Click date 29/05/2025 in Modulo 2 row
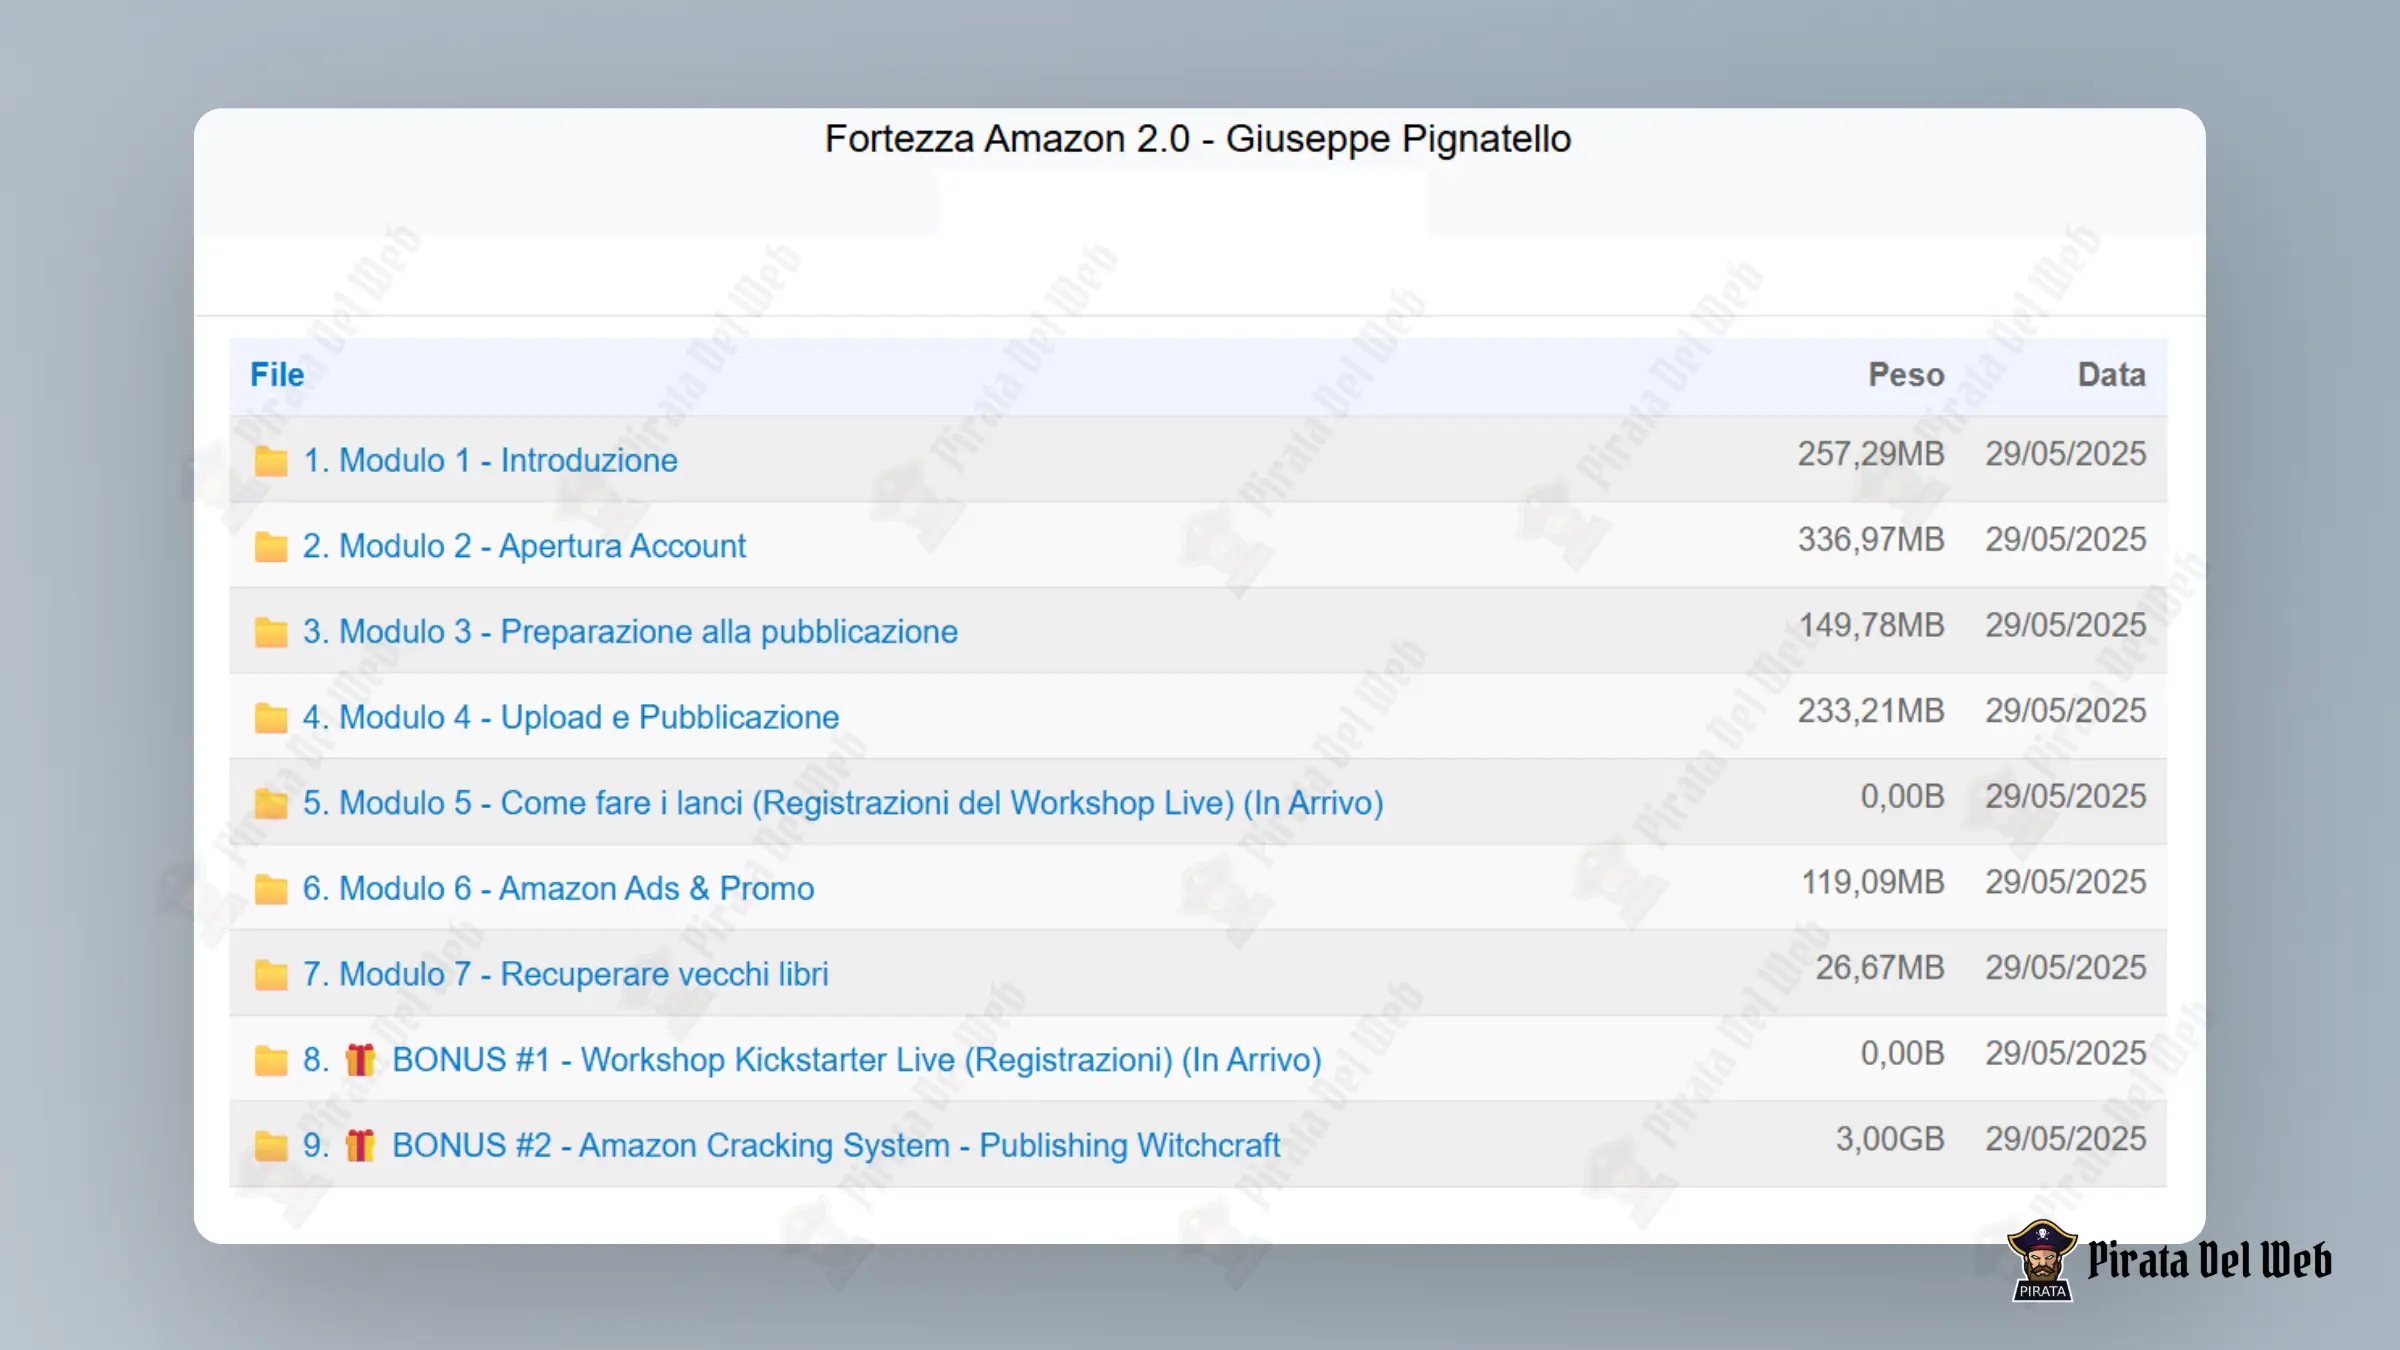 tap(2066, 540)
